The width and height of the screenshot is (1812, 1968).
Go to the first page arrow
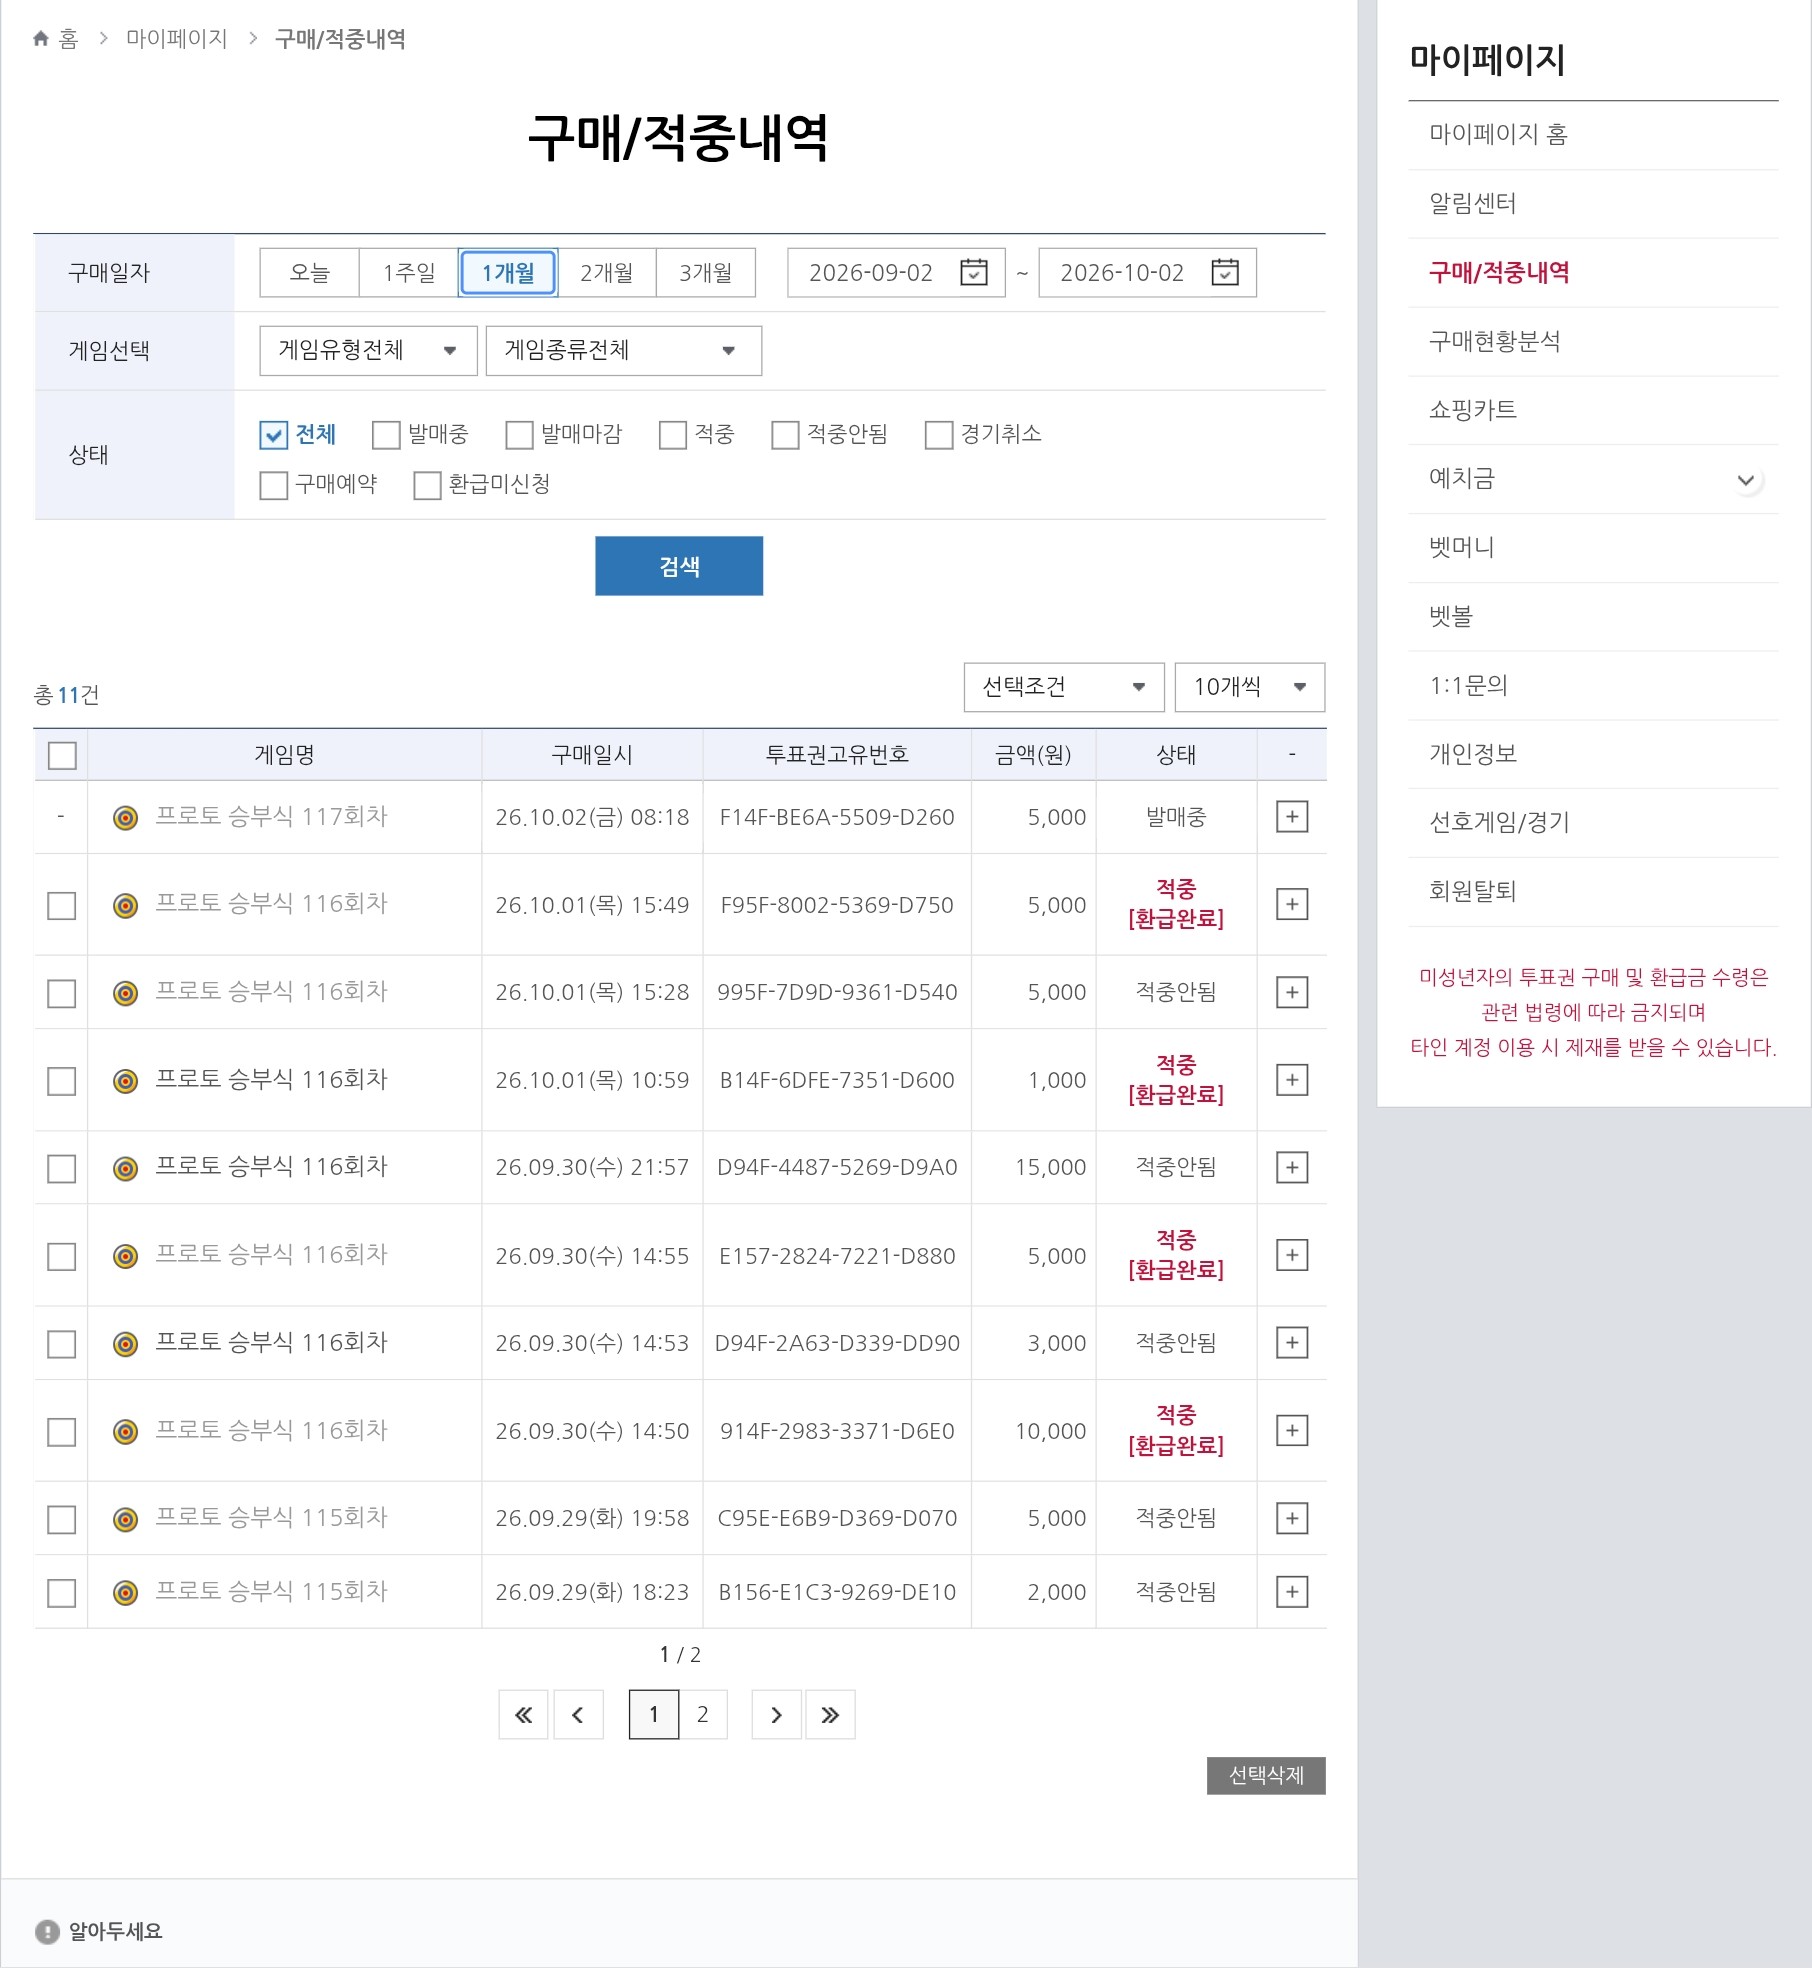tap(523, 1715)
